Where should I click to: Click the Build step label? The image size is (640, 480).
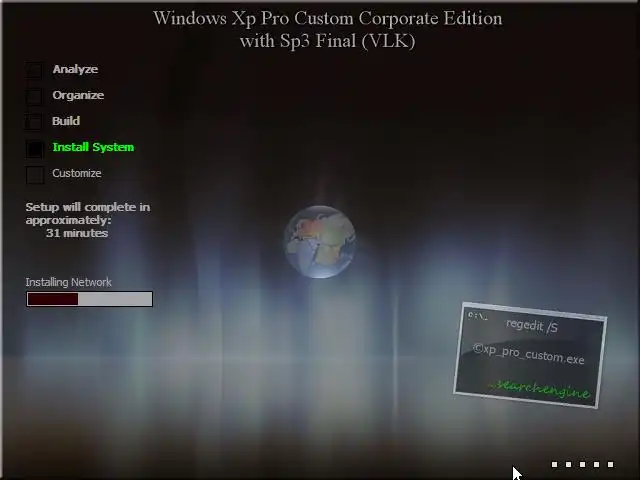[66, 121]
